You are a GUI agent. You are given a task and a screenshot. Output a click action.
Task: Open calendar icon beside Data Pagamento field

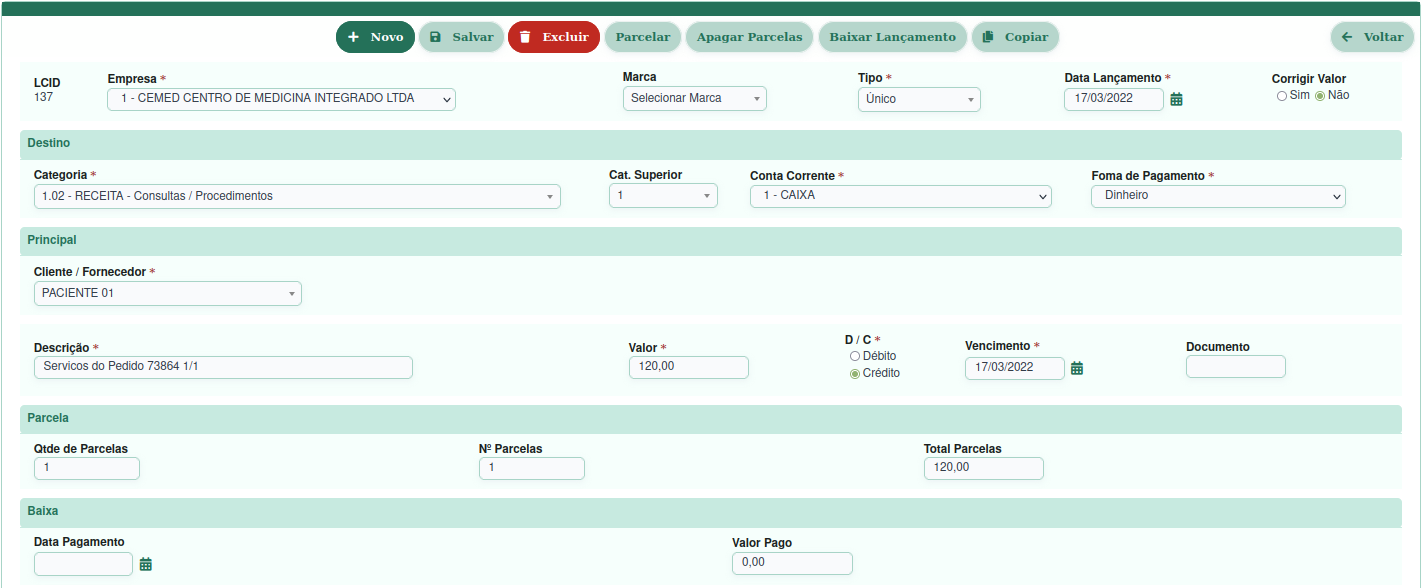point(146,564)
